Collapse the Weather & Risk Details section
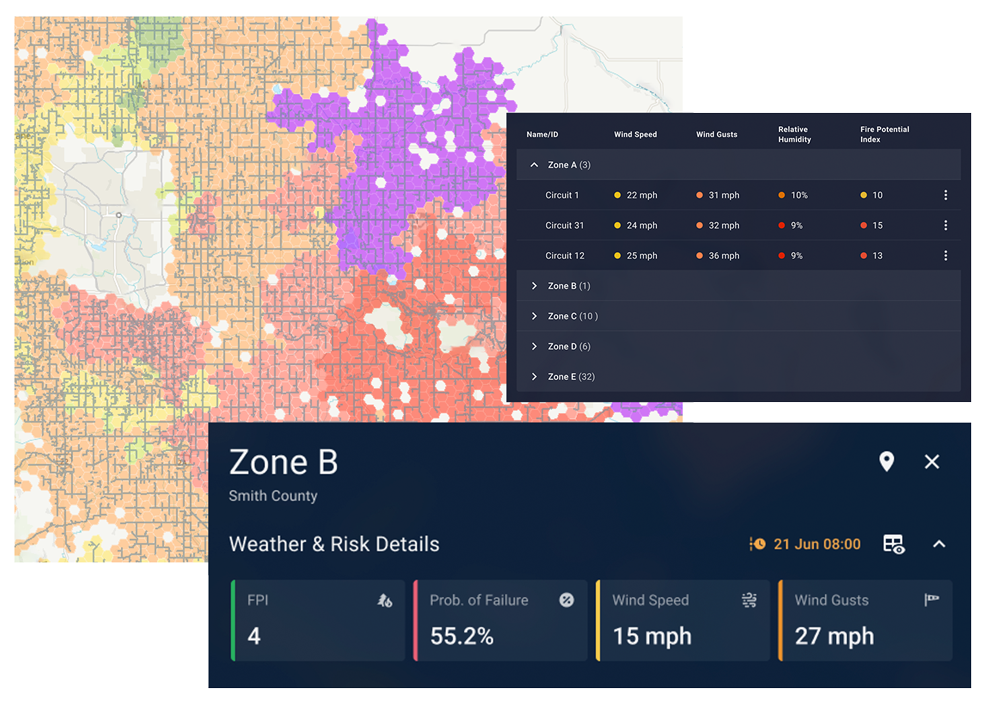 point(939,544)
